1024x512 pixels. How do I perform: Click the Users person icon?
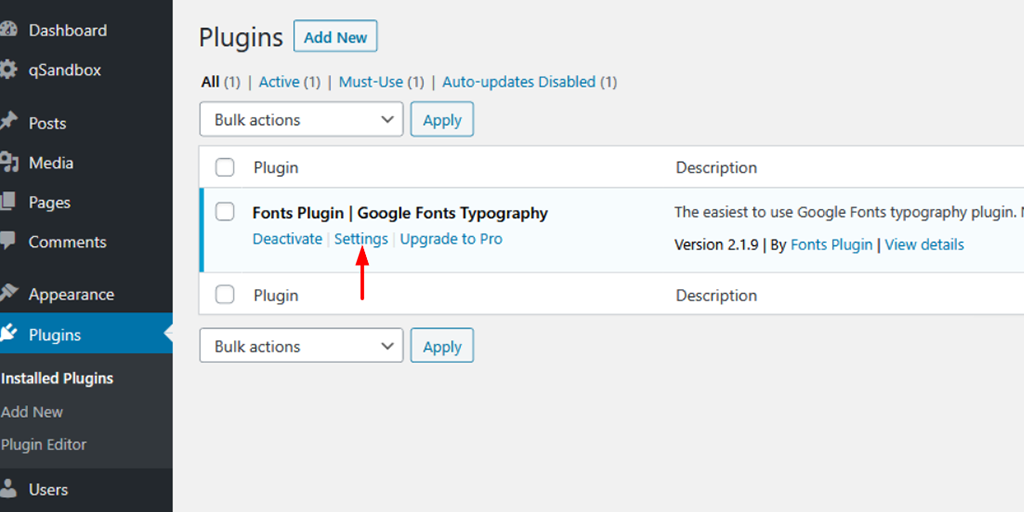pyautogui.click(x=8, y=489)
